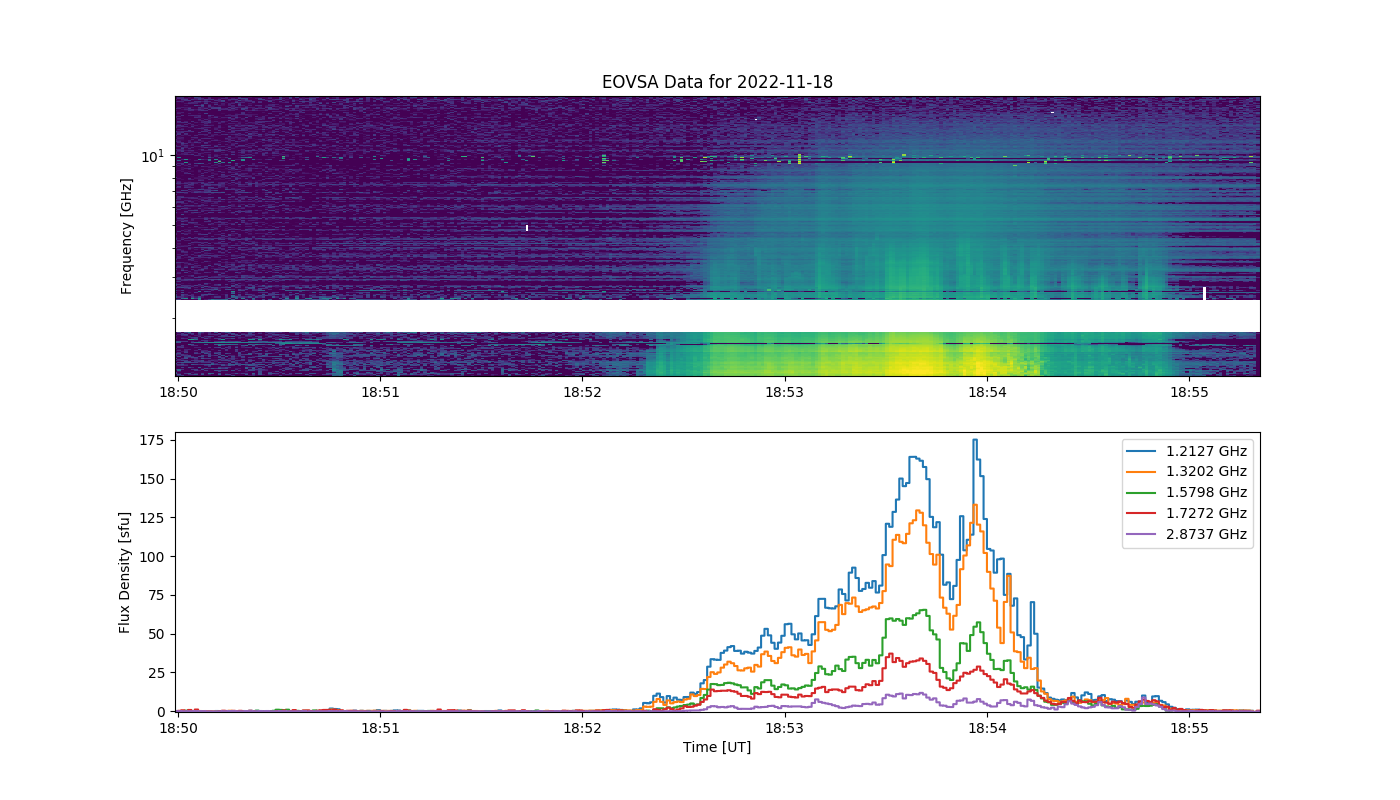This screenshot has width=1400, height=800.
Task: Click the 1.2127 GHz legend entry
Action: (1187, 451)
